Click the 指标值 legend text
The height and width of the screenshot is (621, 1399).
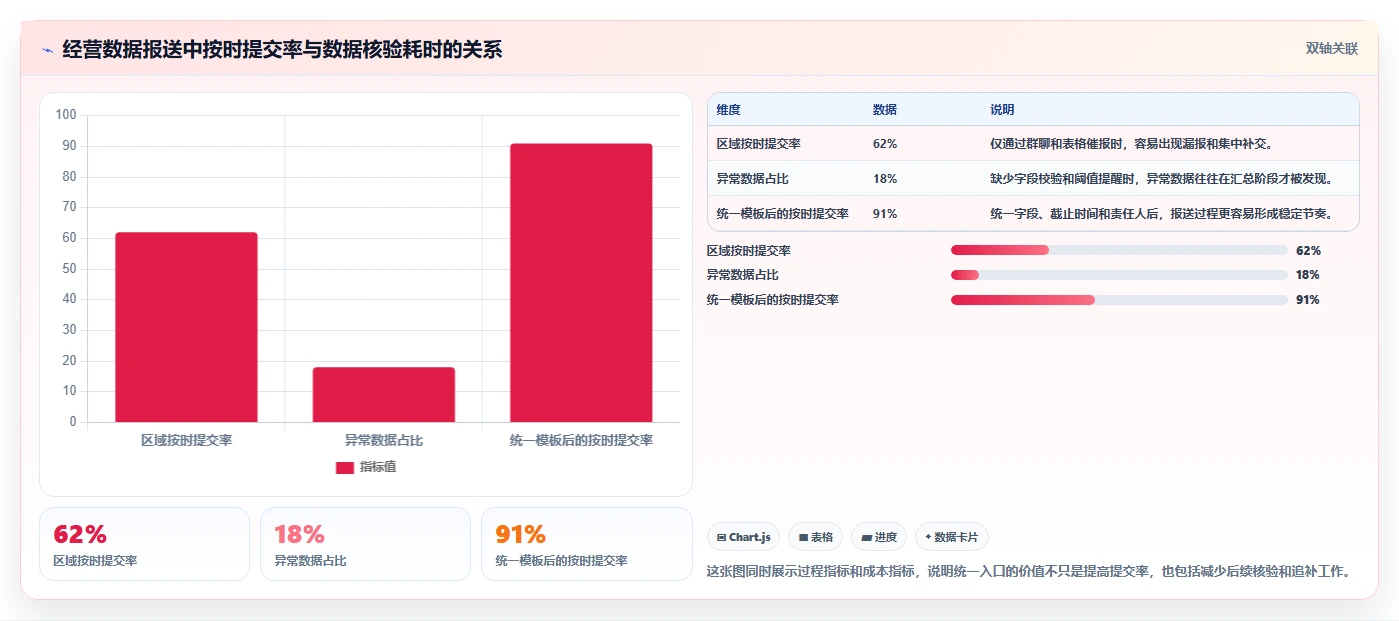tap(378, 467)
